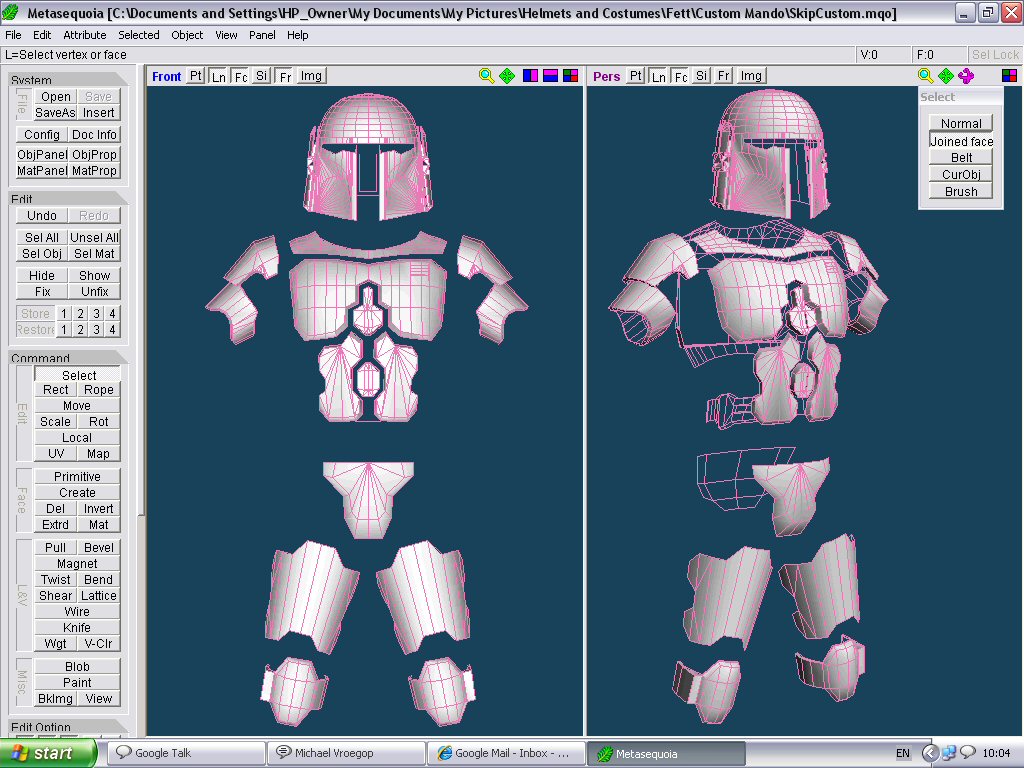Open the View menu
This screenshot has width=1024, height=768.
(226, 35)
